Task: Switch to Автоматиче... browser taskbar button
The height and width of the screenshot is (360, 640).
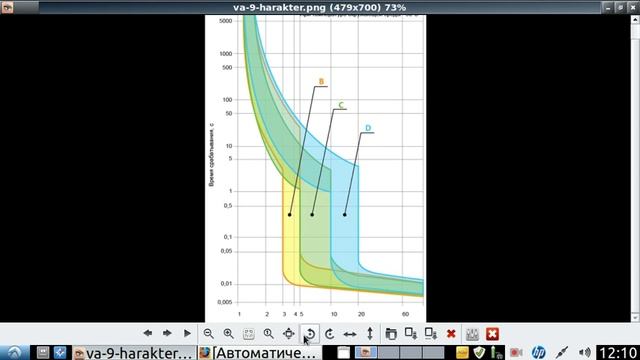Action: 260,353
